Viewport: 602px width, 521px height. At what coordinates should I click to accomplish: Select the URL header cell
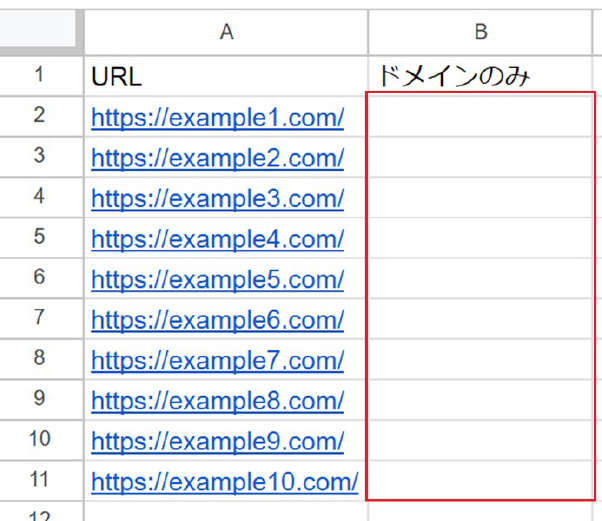226,76
